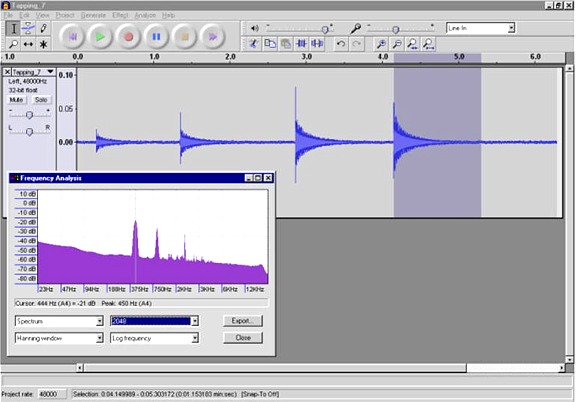This screenshot has width=576, height=402.
Task: Select the Envelope tool
Action: pyautogui.click(x=28, y=29)
